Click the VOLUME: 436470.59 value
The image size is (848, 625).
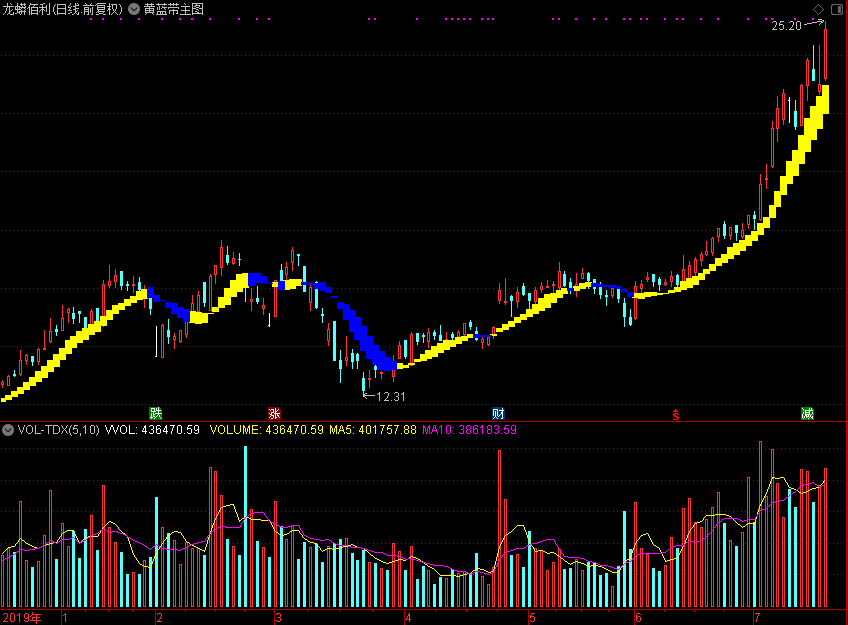pyautogui.click(x=267, y=430)
